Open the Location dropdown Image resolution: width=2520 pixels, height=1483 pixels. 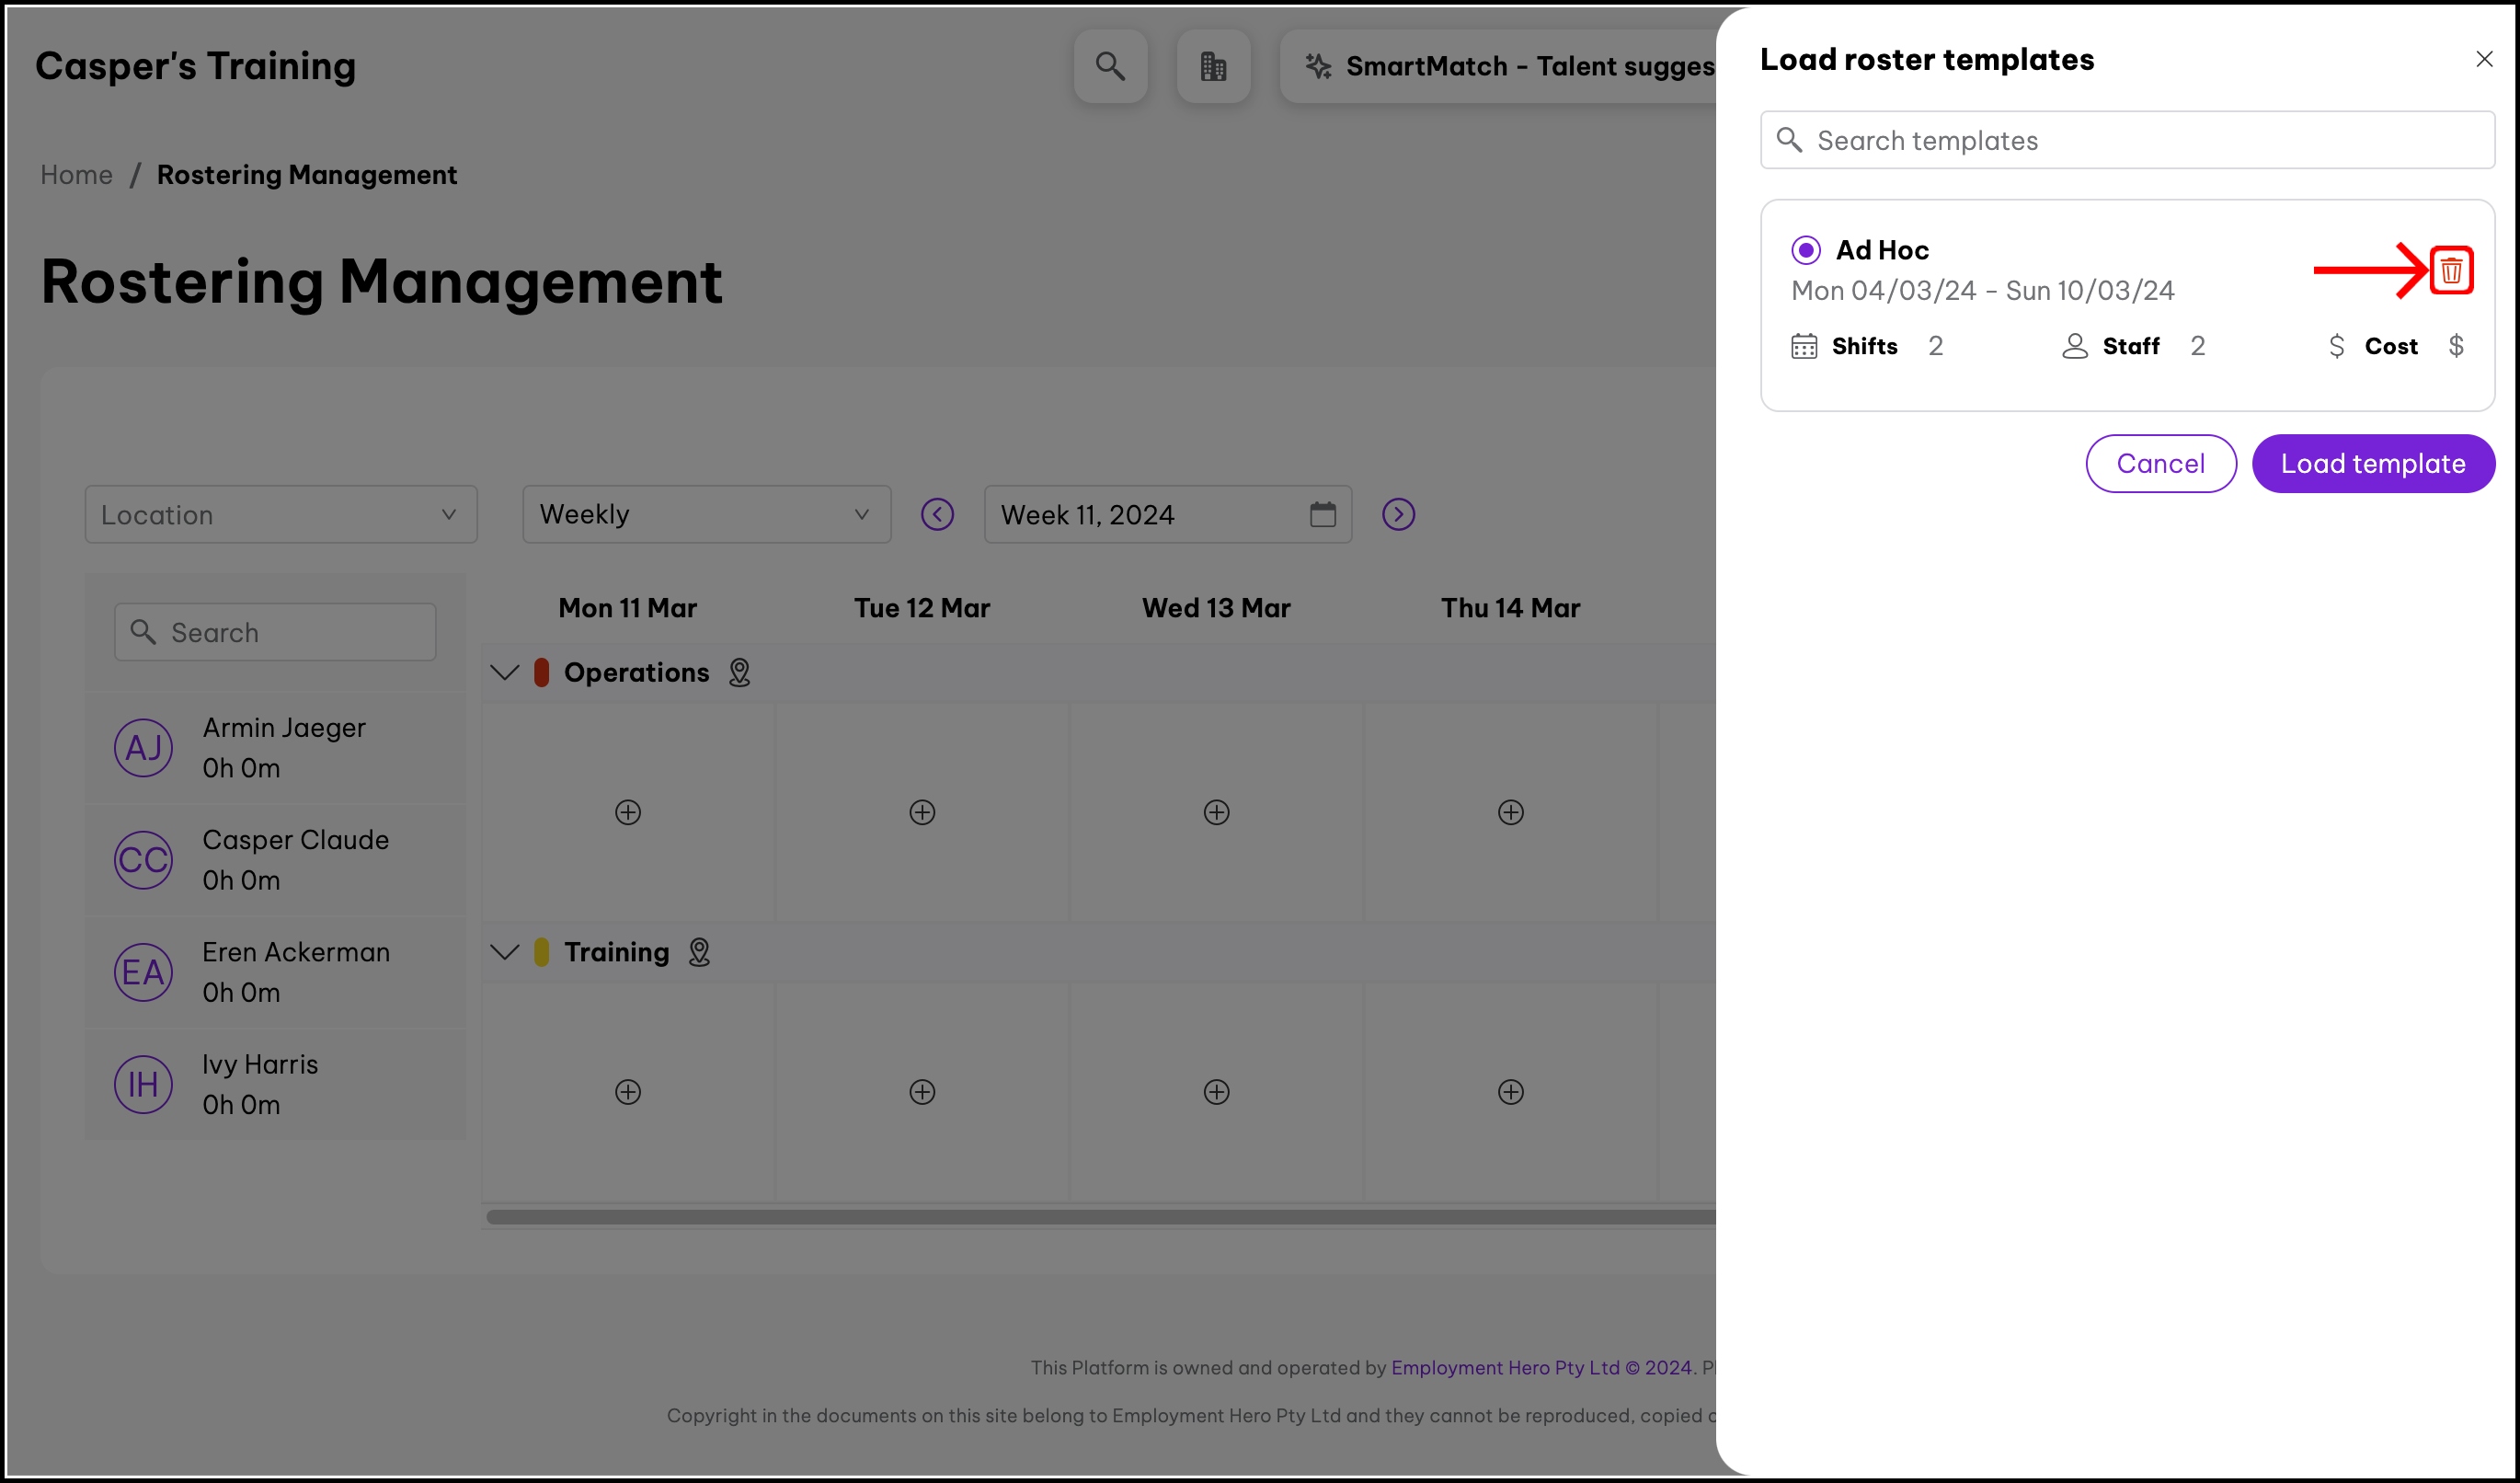click(281, 514)
